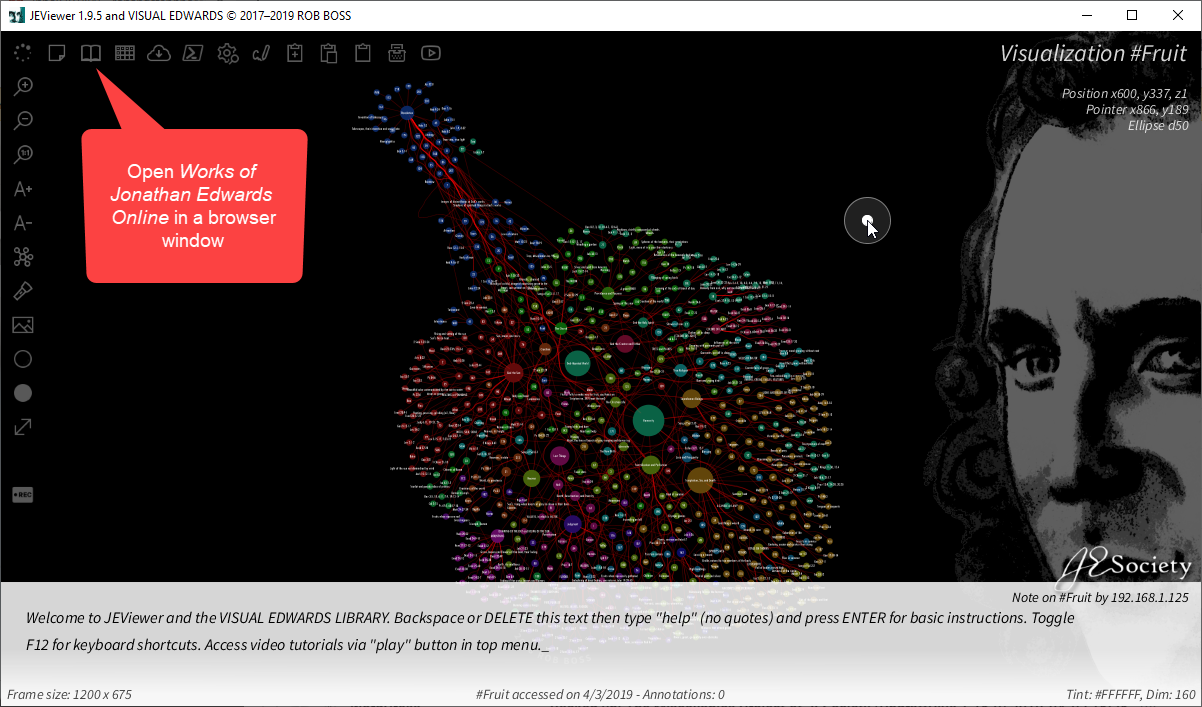
Task: Open the command prompt icon
Action: (193, 53)
